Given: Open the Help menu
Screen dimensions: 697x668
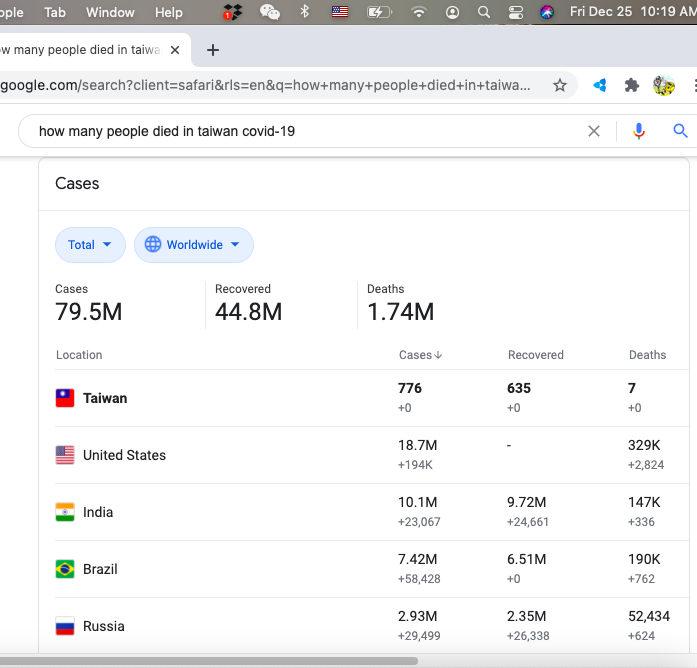Looking at the screenshot, I should [169, 12].
